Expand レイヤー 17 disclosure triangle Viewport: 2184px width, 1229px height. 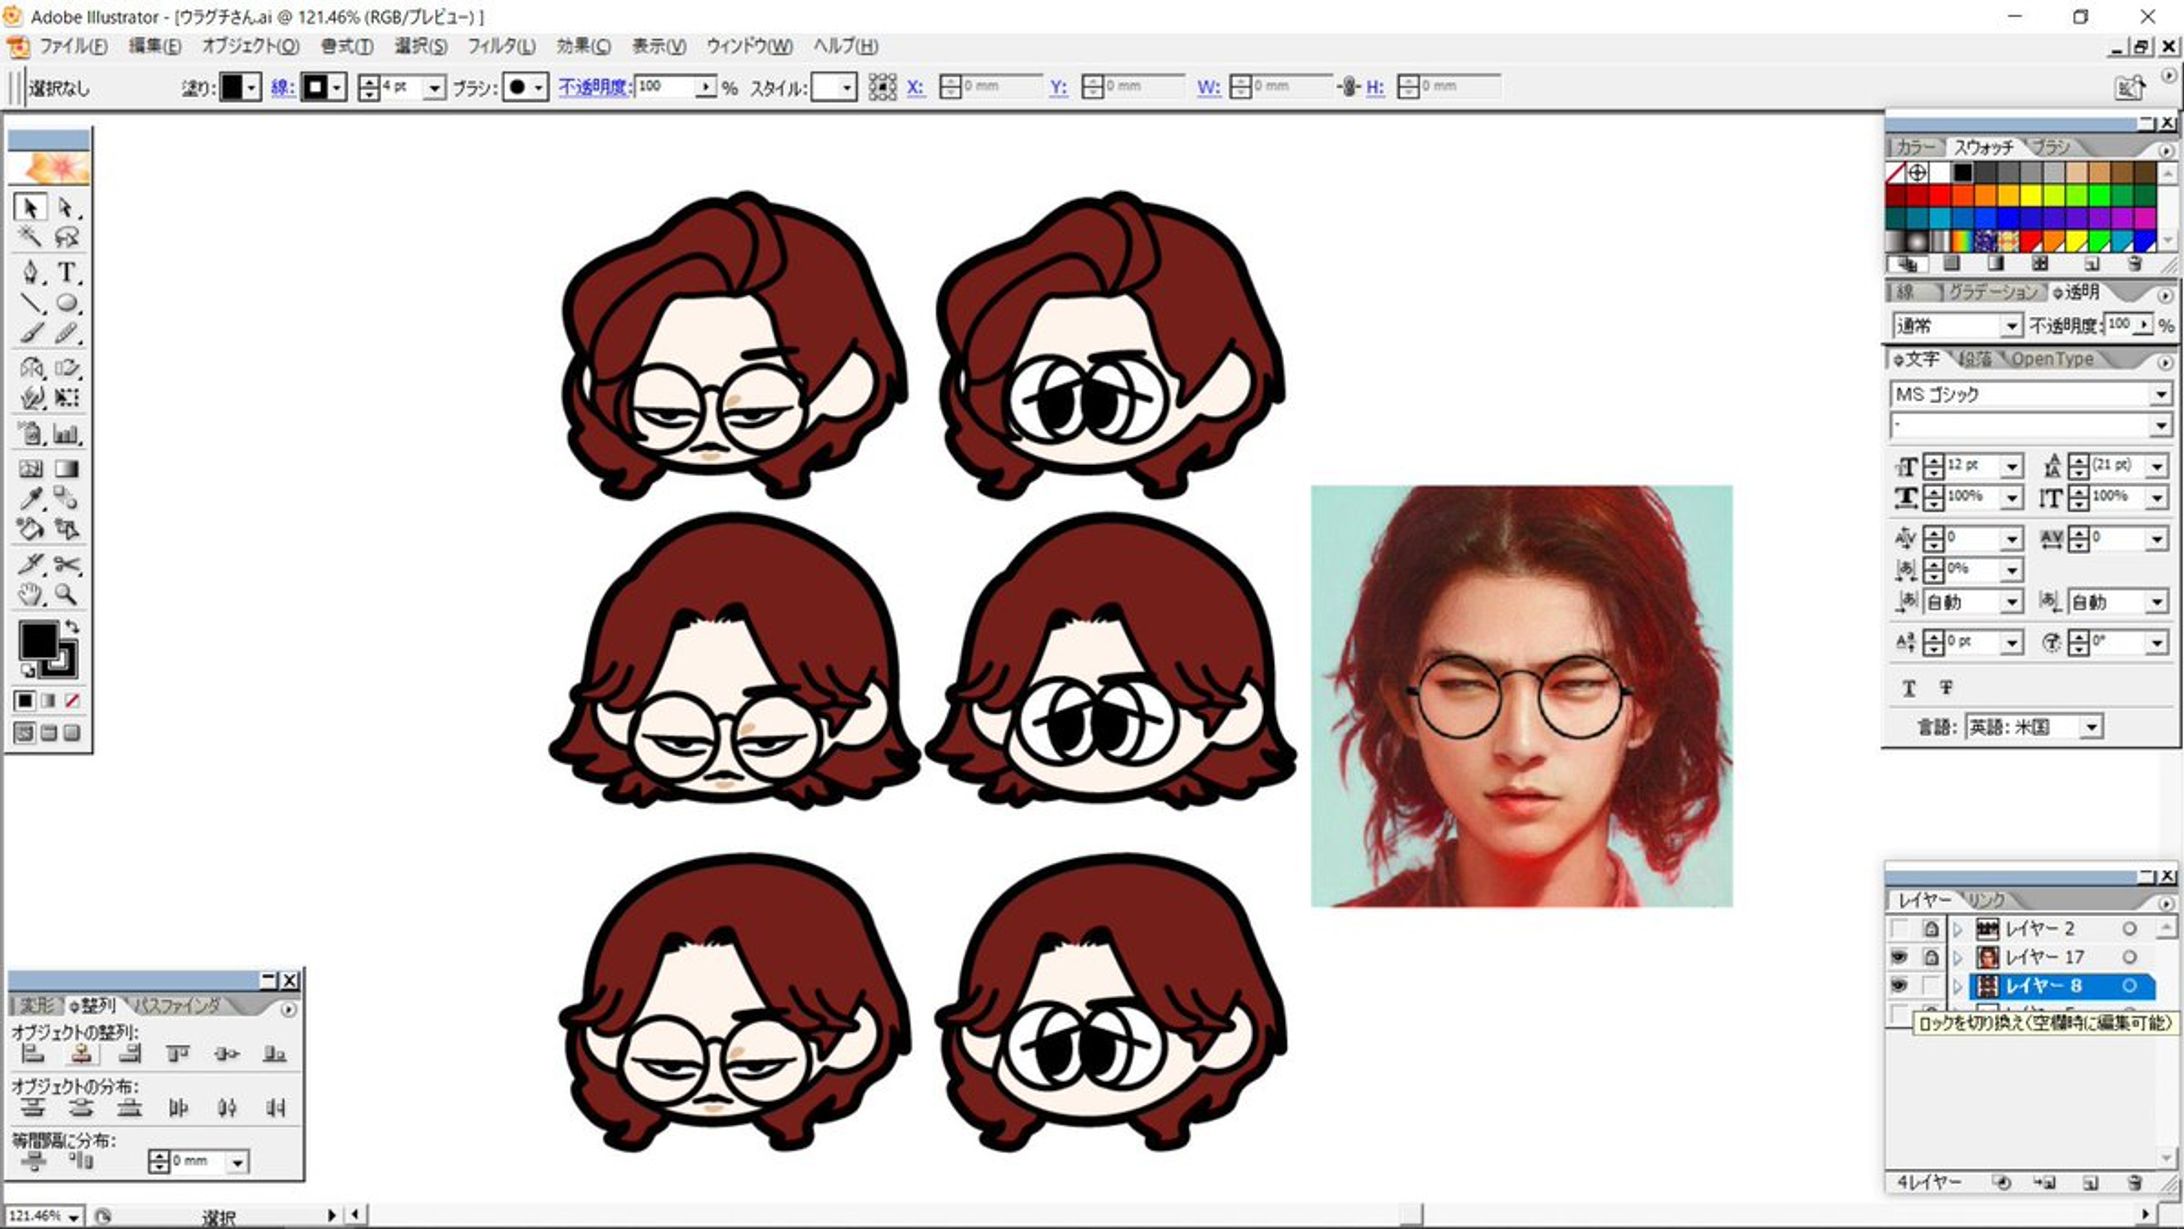[x=1958, y=958]
